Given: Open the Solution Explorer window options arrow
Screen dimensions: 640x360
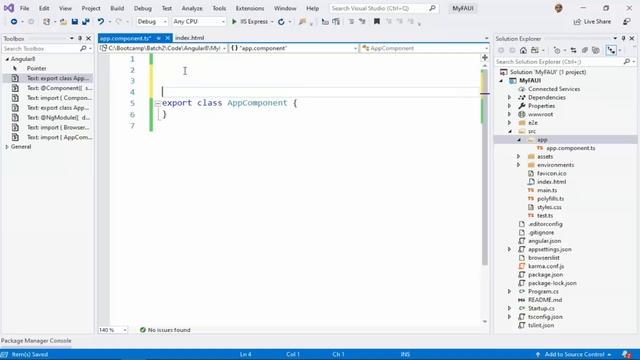Looking at the screenshot, I should [x=615, y=38].
